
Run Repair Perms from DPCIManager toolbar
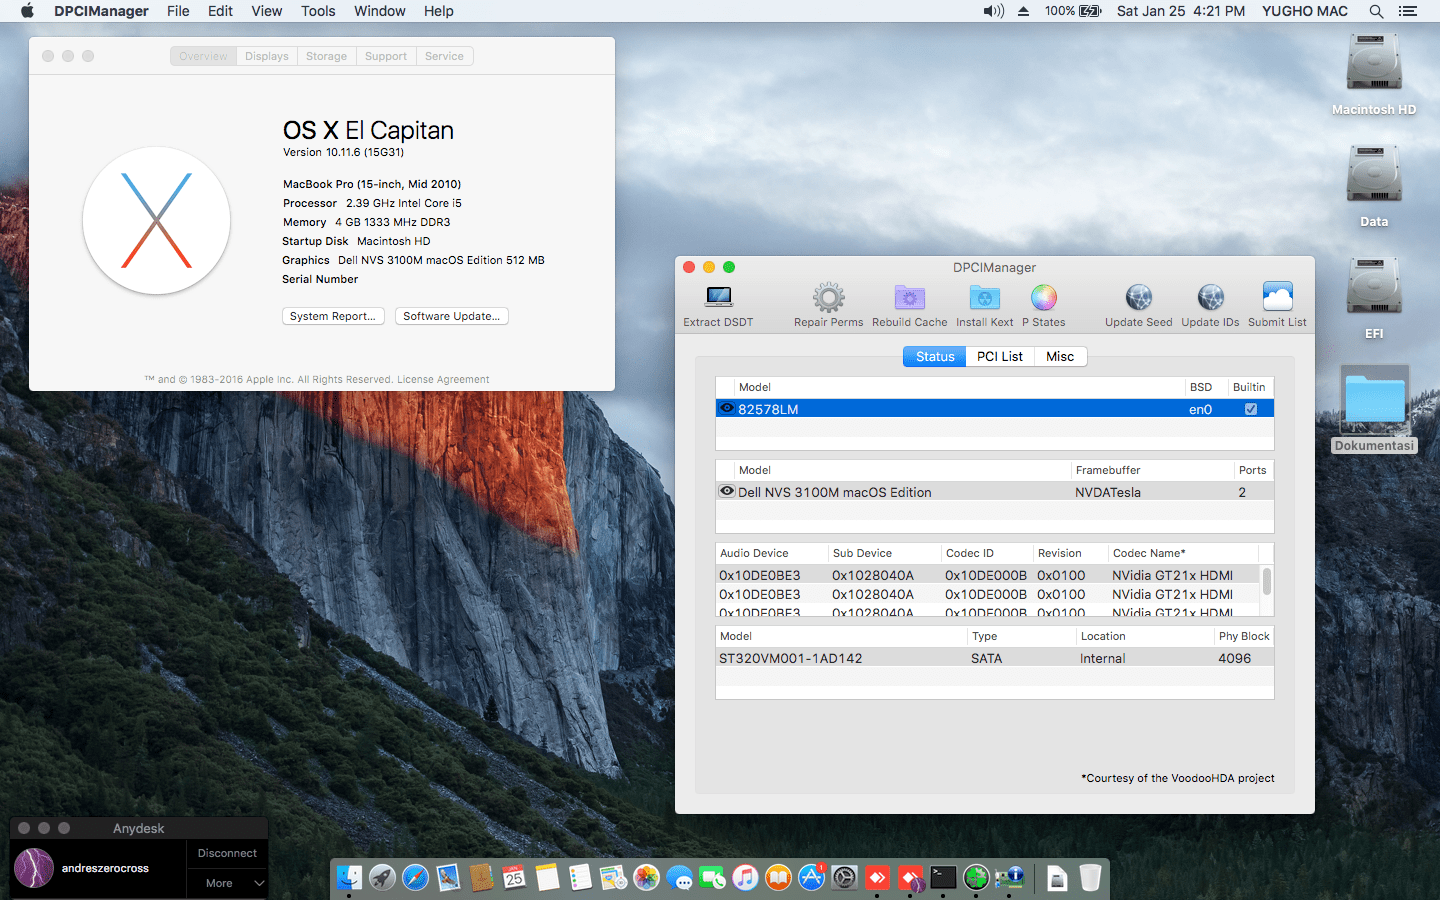coord(828,297)
